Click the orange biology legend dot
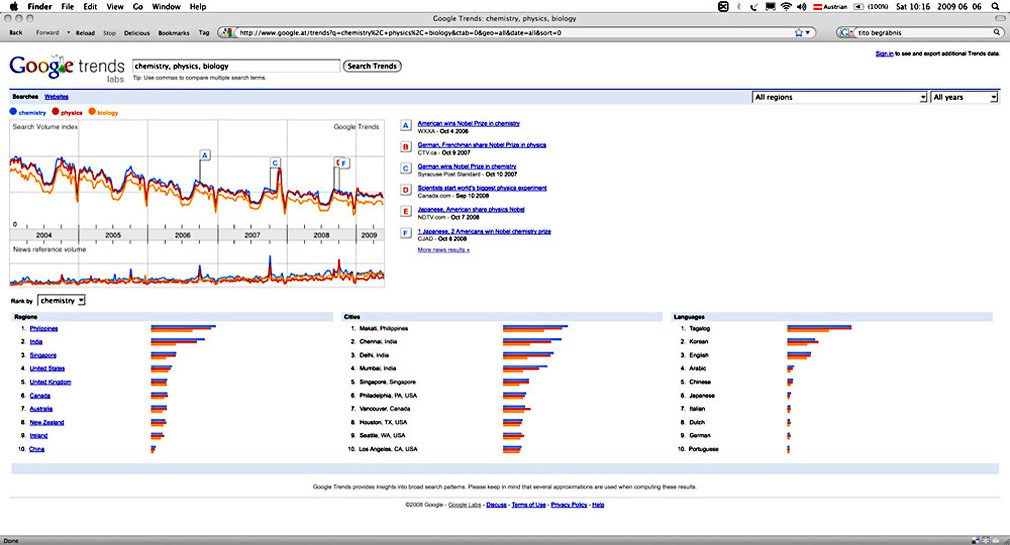This screenshot has height=545, width=1010. 92,111
